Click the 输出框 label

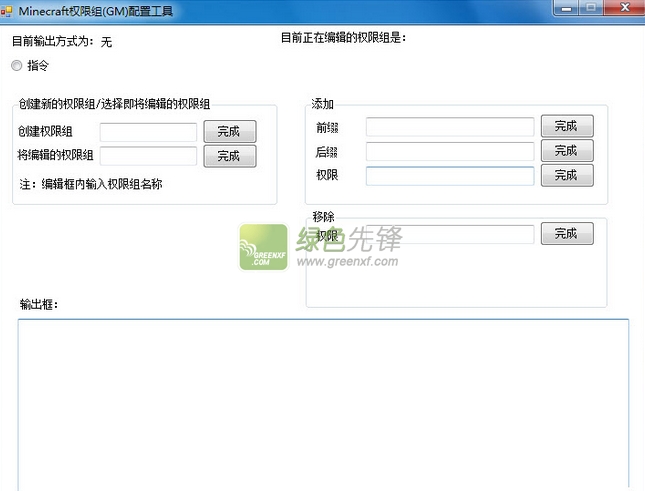(x=39, y=304)
